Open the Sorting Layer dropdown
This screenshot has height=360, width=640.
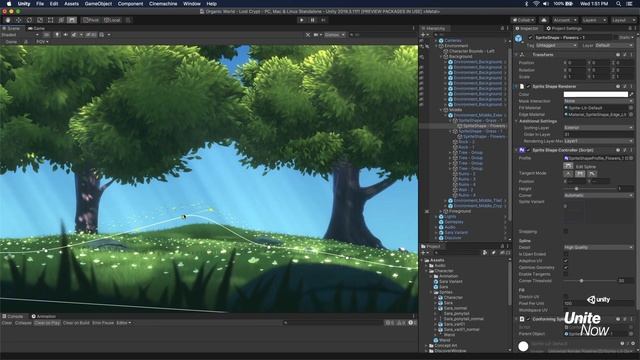(x=598, y=128)
